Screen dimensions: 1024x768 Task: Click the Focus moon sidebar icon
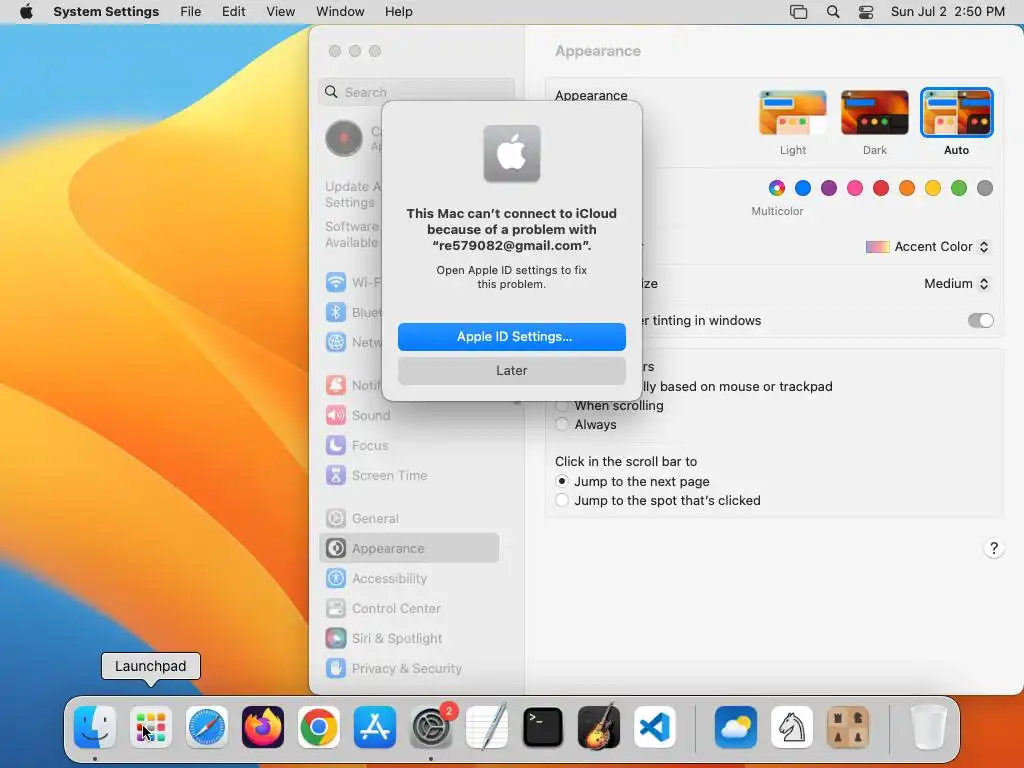[x=336, y=445]
